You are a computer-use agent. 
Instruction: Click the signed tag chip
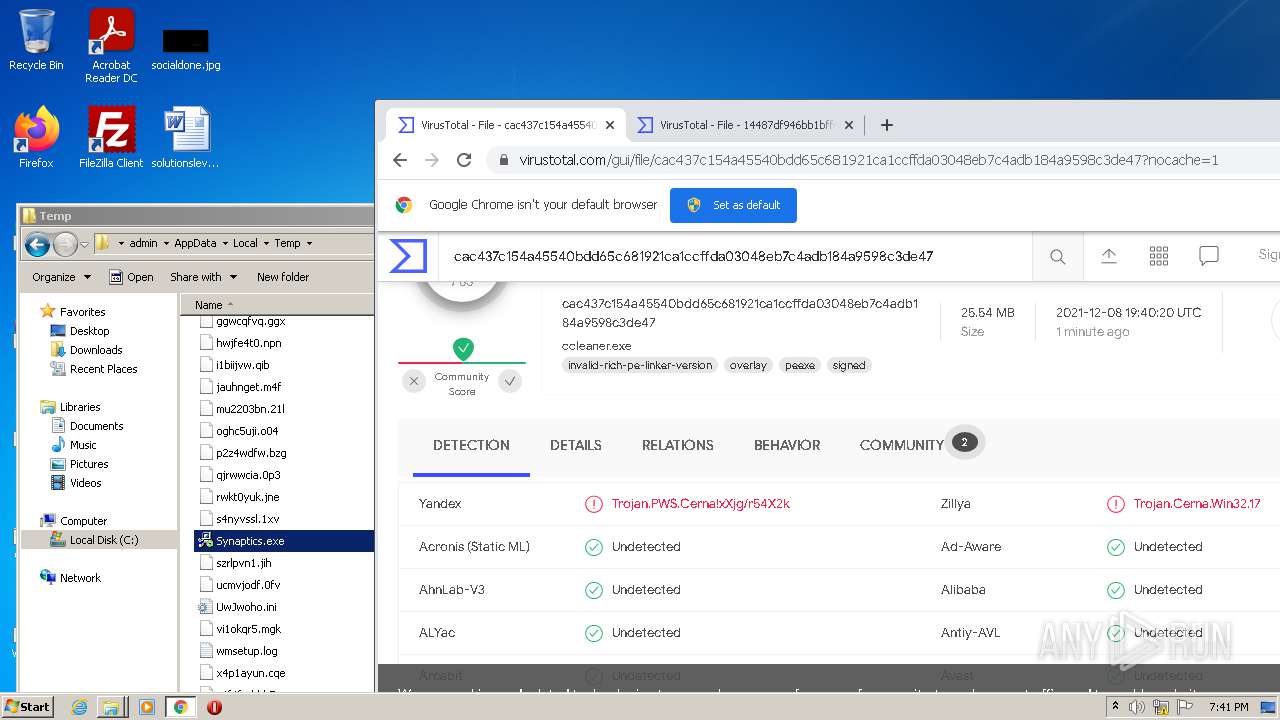(849, 366)
